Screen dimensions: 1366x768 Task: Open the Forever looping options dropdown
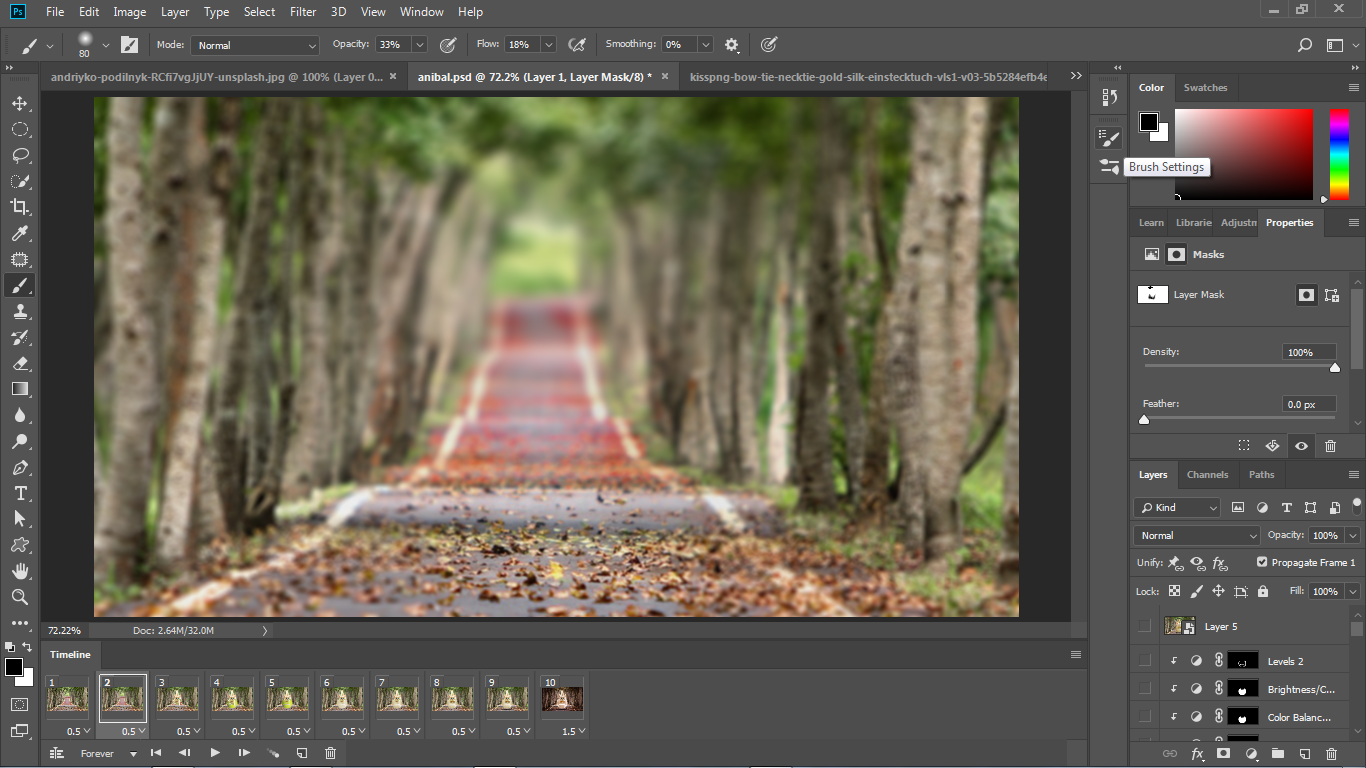(x=108, y=753)
